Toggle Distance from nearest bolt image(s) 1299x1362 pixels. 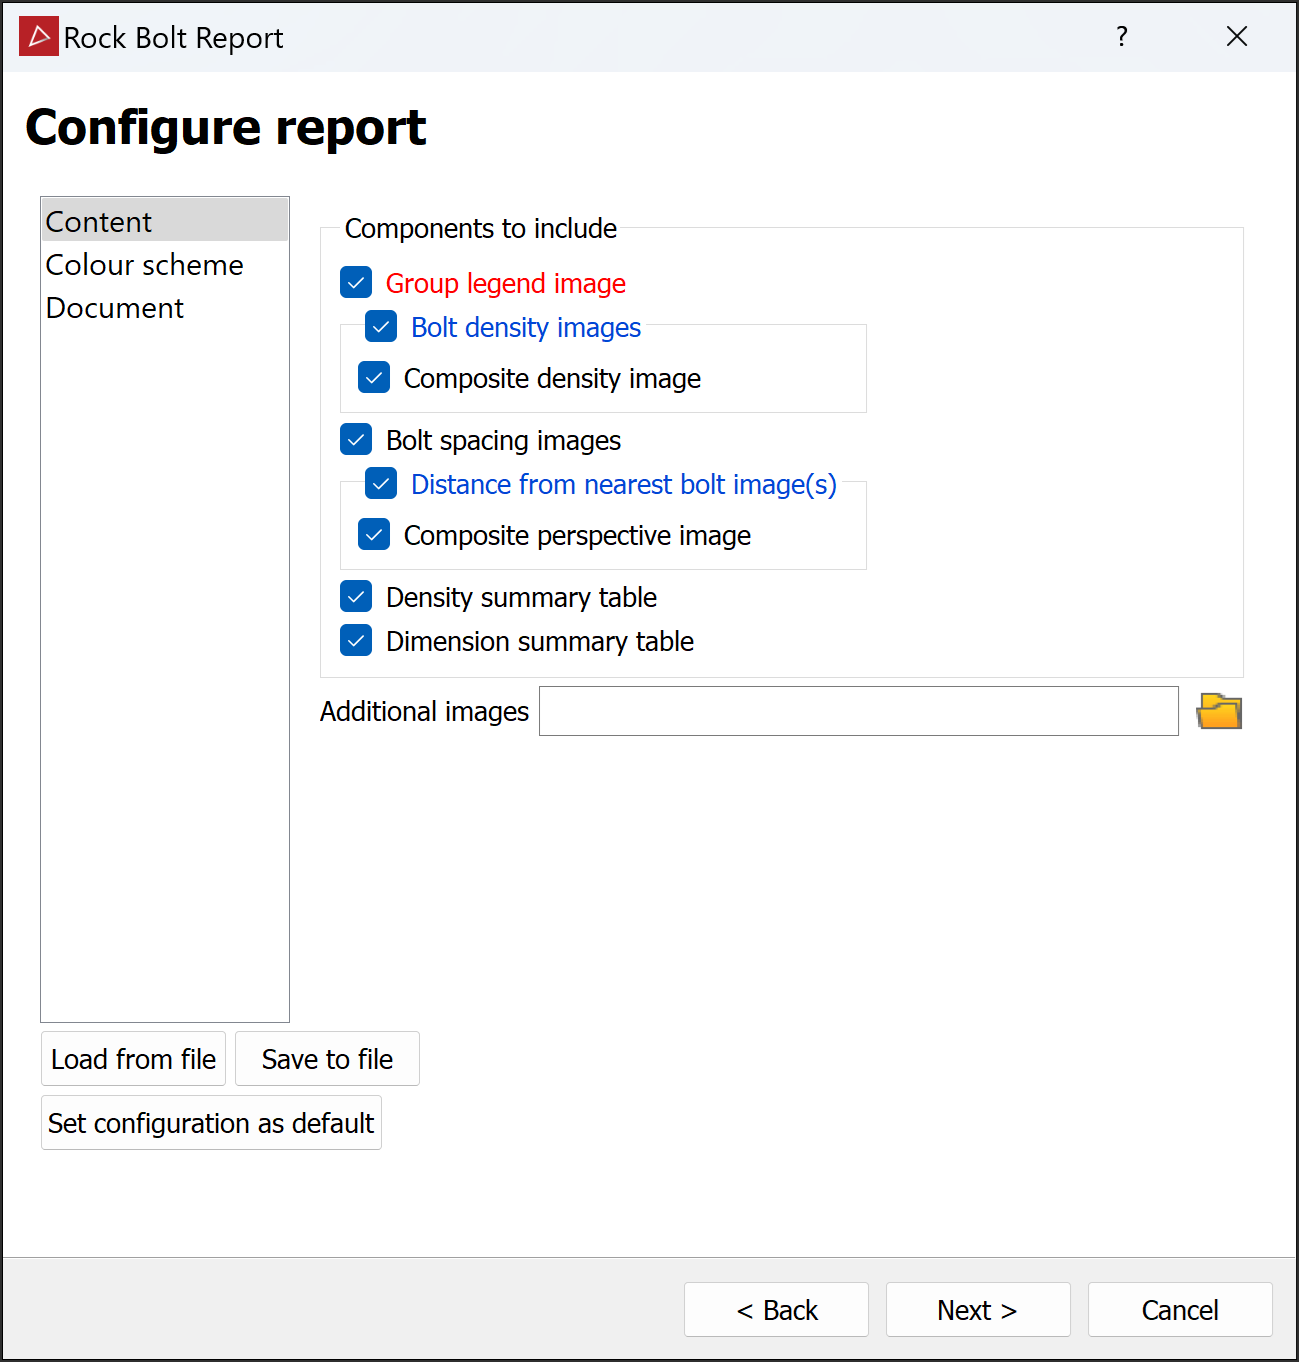pyautogui.click(x=381, y=484)
